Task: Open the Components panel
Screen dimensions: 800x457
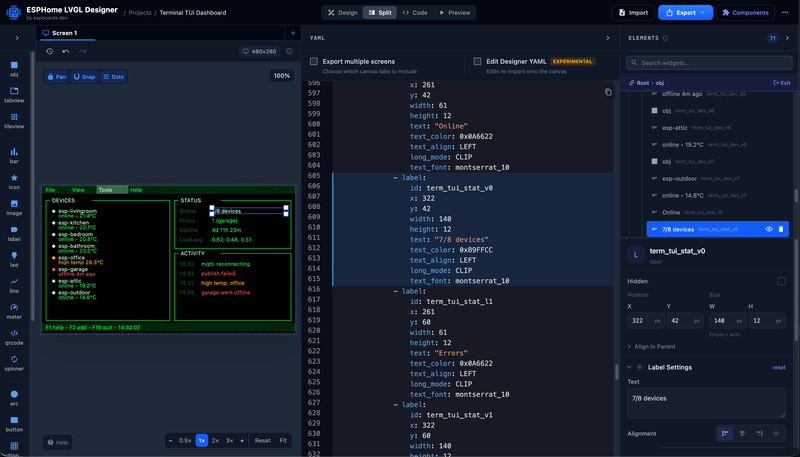Action: coord(745,13)
